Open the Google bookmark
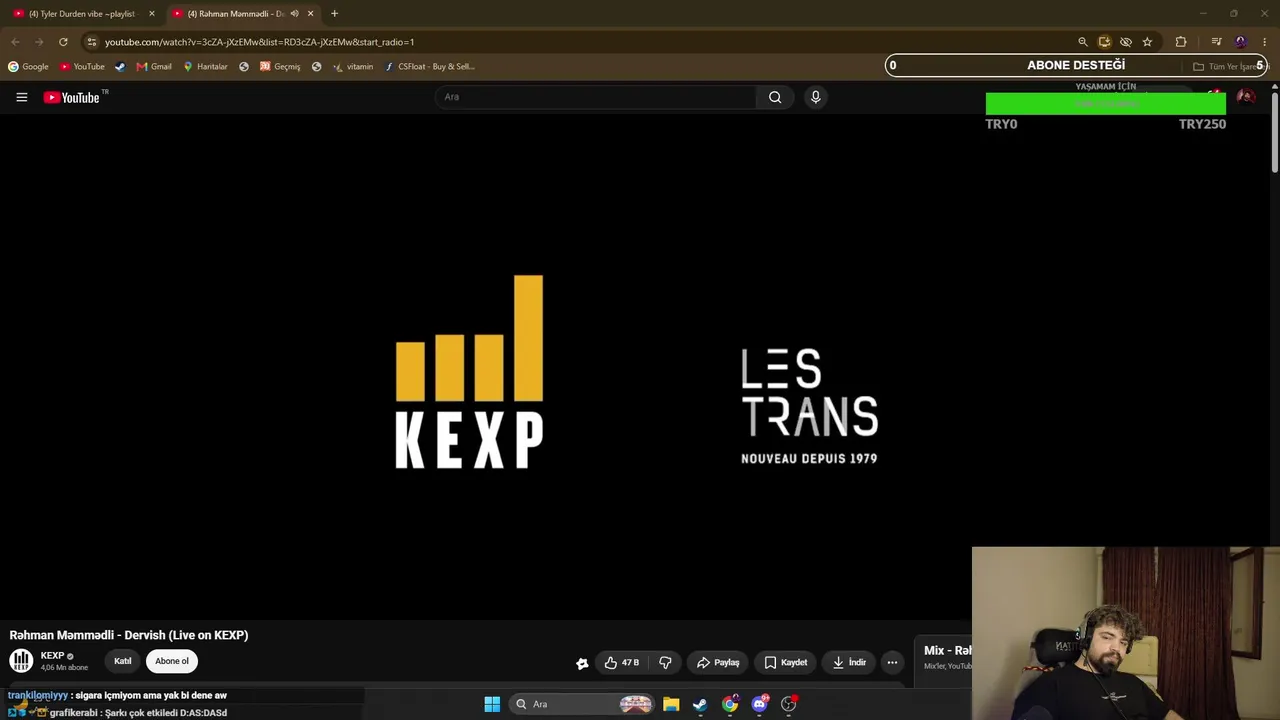 click(x=28, y=67)
